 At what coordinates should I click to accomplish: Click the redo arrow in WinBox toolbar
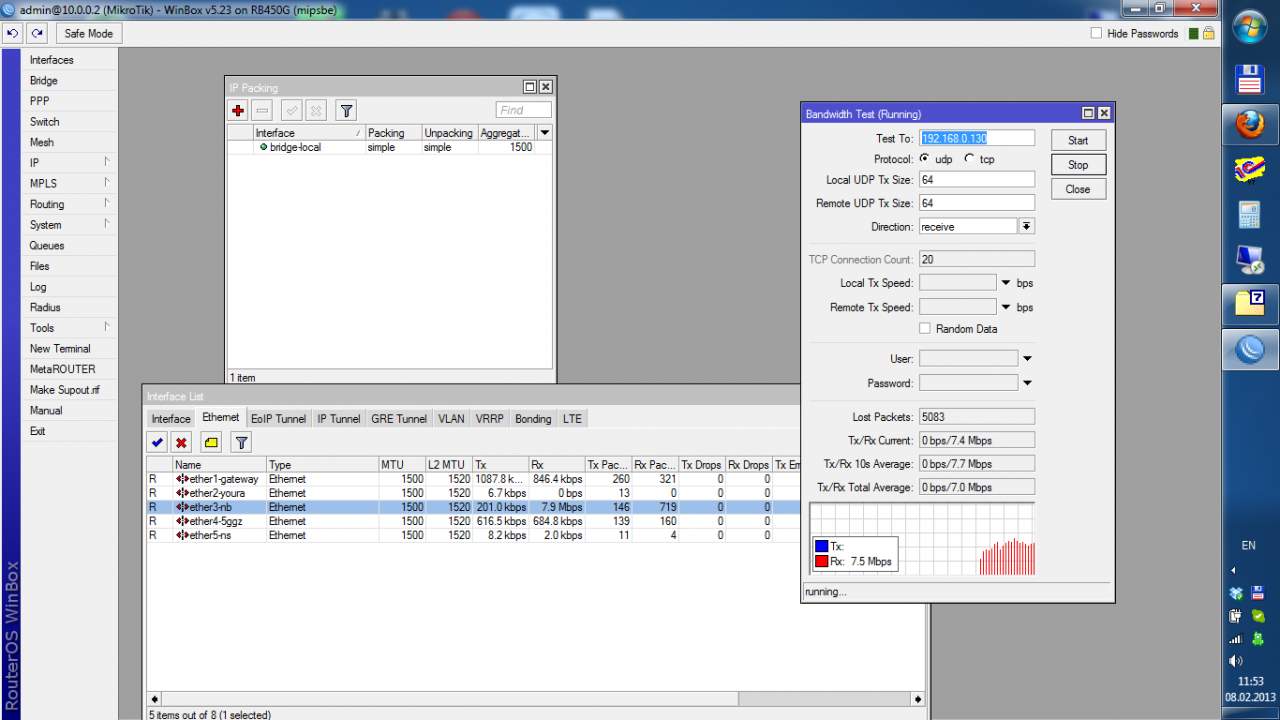37,33
